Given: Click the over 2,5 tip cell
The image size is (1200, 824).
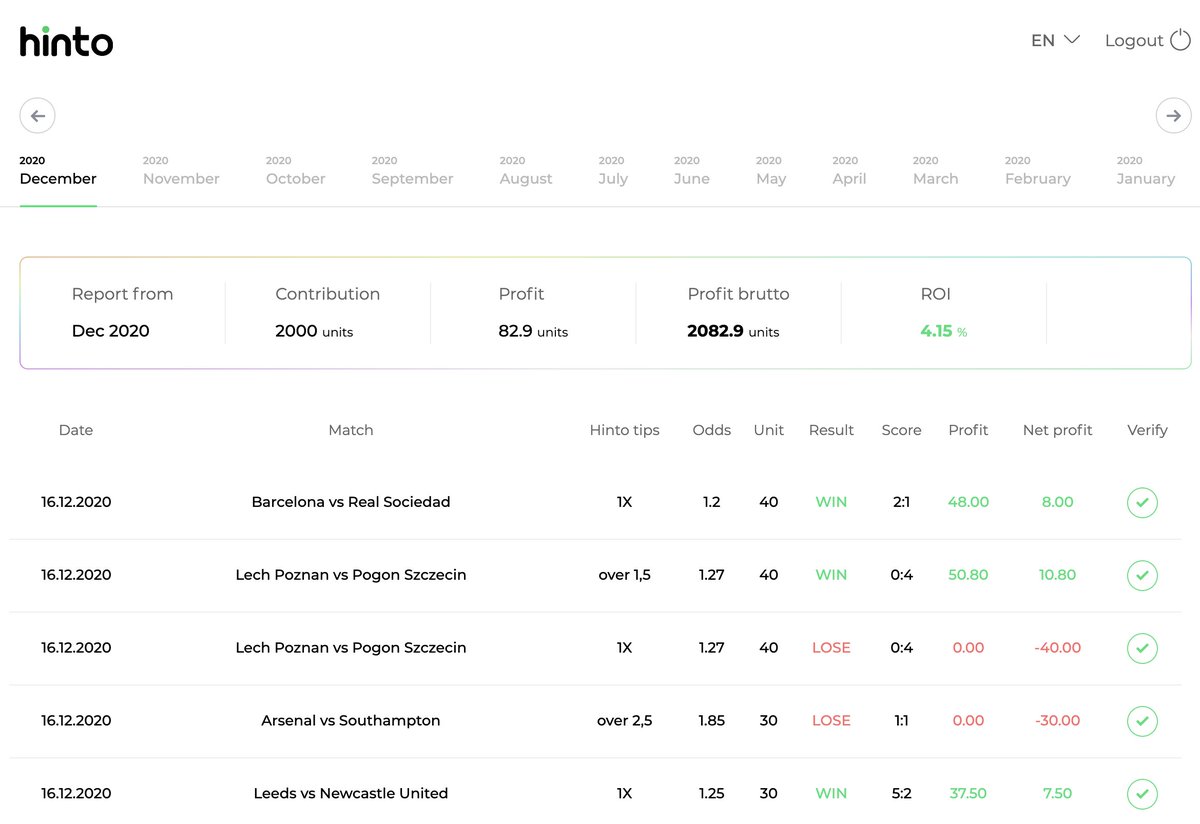Looking at the screenshot, I should (625, 721).
